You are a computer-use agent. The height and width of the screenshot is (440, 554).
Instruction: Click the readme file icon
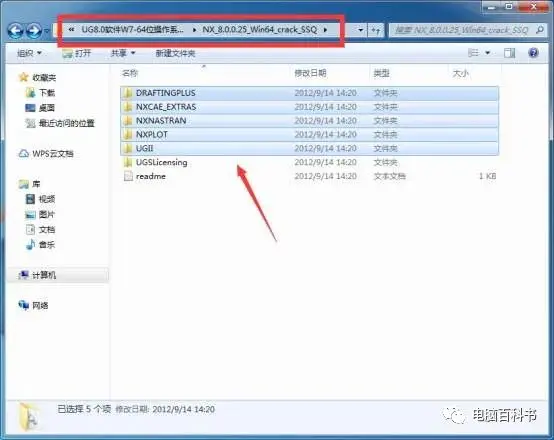(x=128, y=176)
